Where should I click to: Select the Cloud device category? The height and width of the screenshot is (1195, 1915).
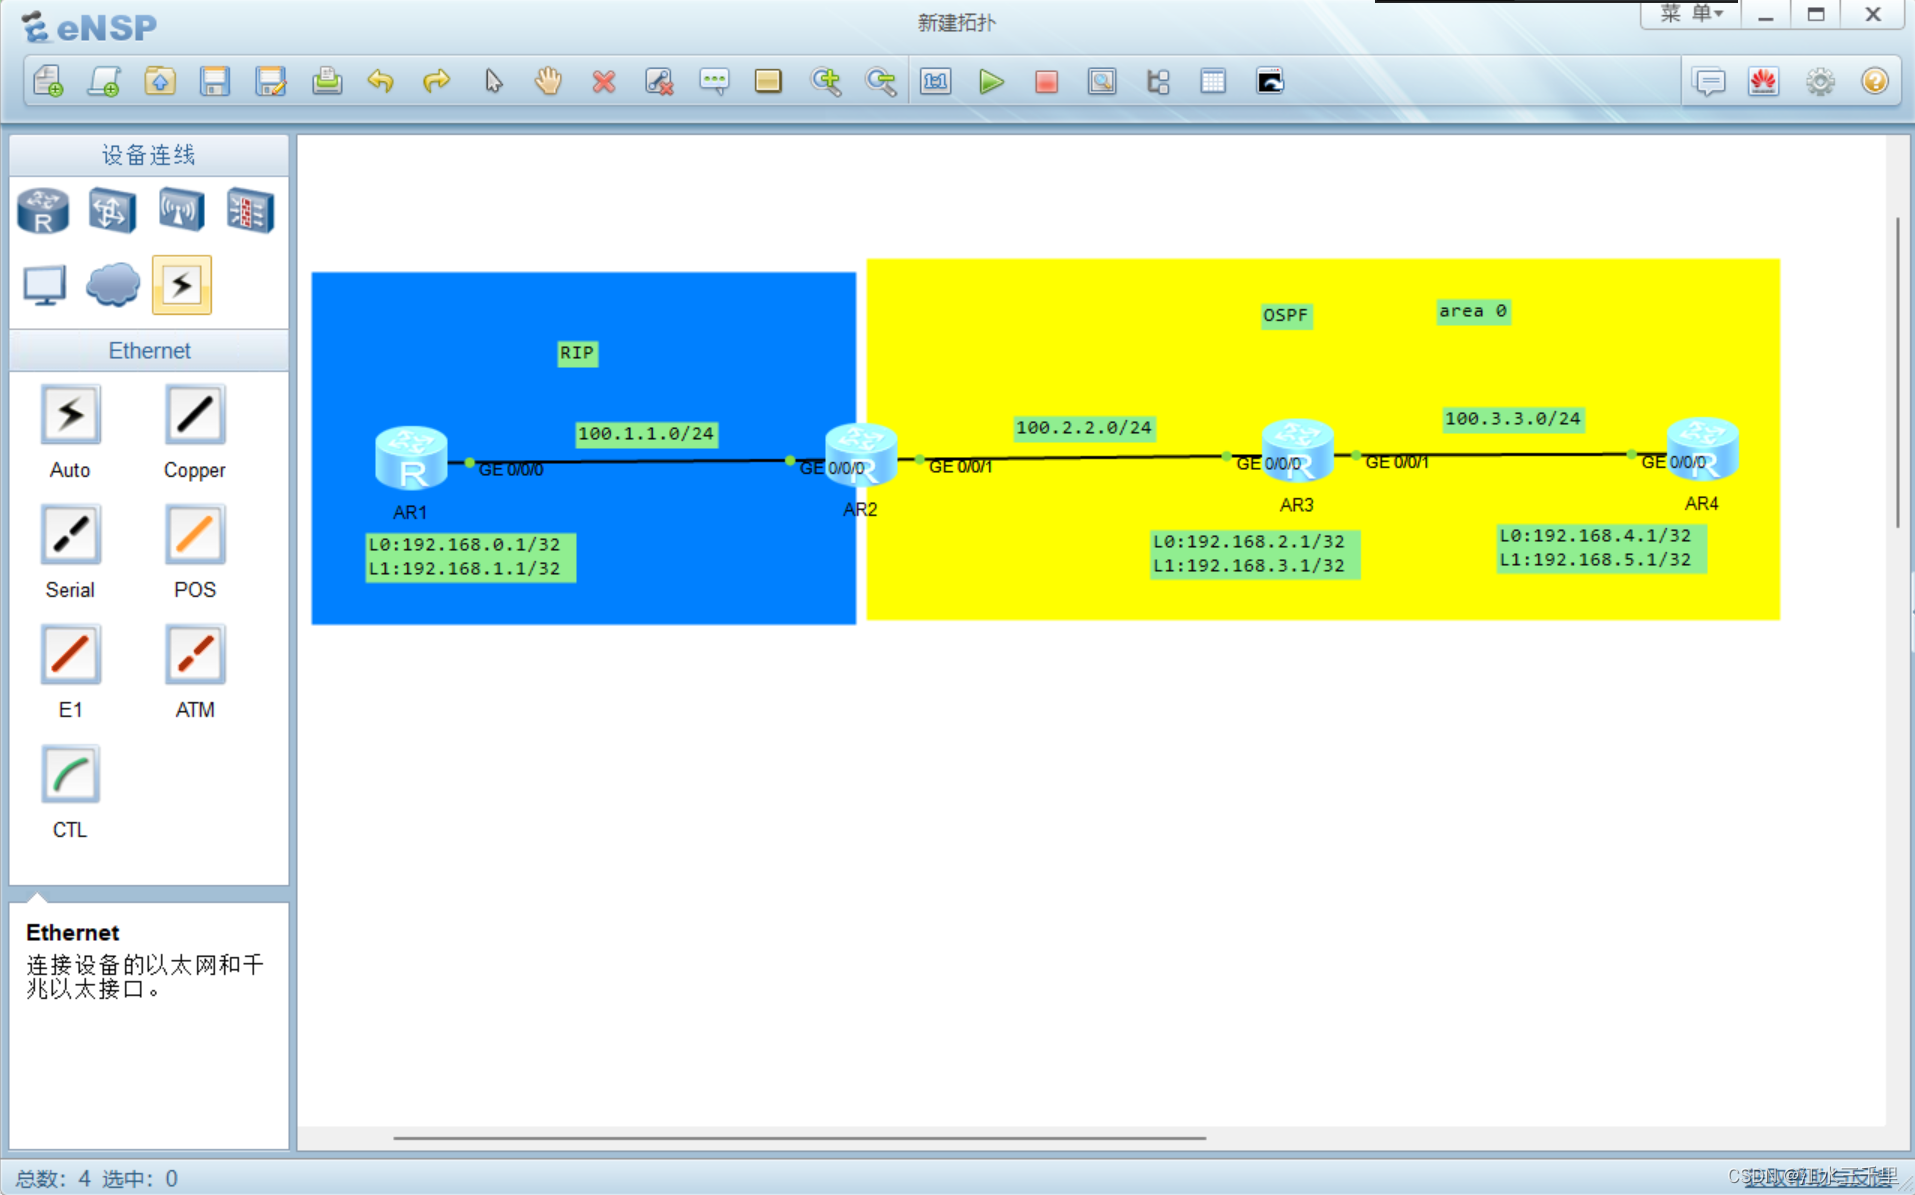coord(113,286)
